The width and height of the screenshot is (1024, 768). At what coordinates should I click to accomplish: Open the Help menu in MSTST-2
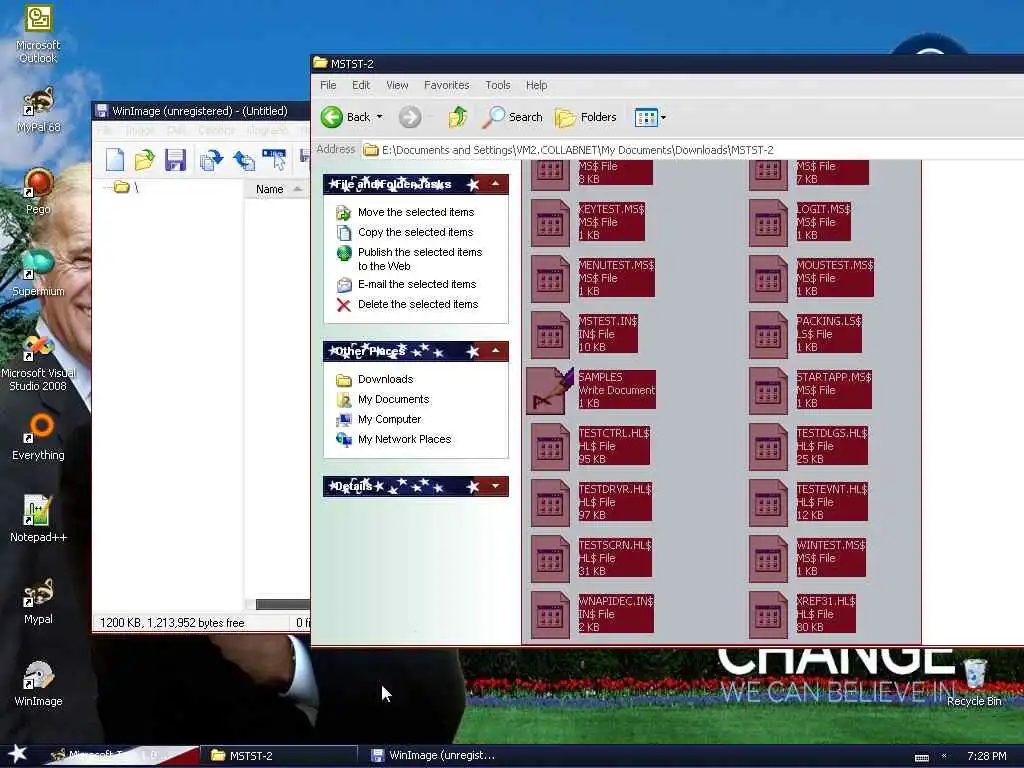[x=536, y=85]
